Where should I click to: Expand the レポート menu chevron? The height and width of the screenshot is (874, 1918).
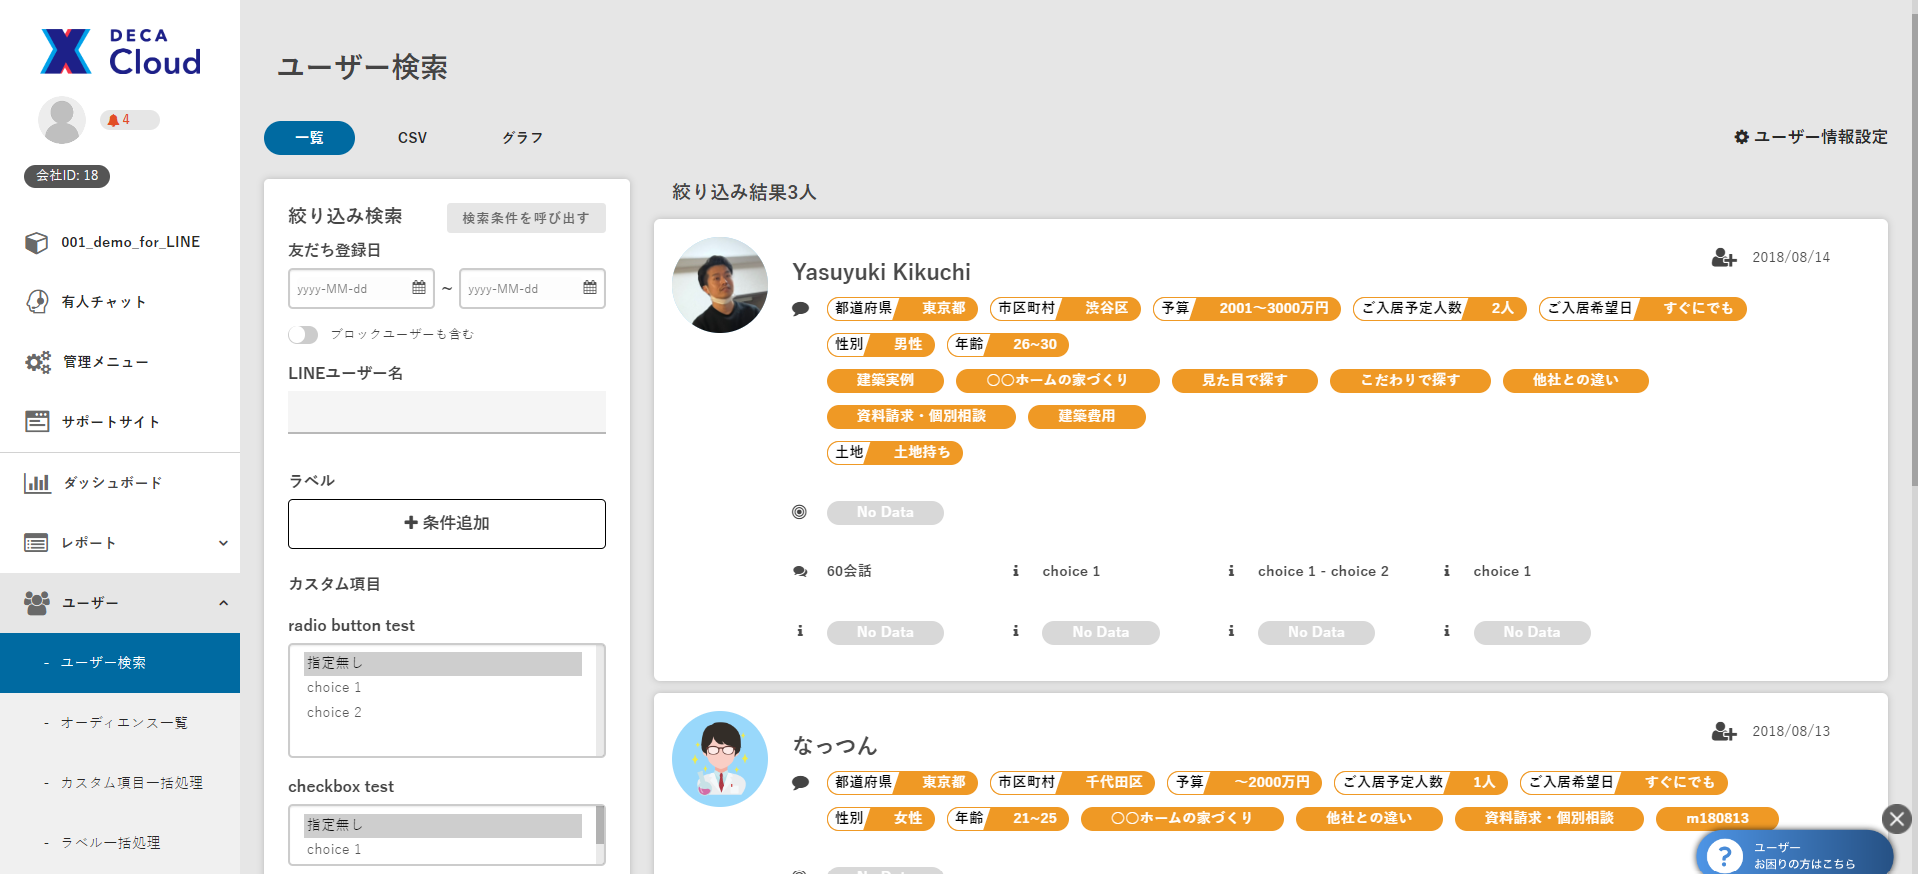(x=223, y=543)
